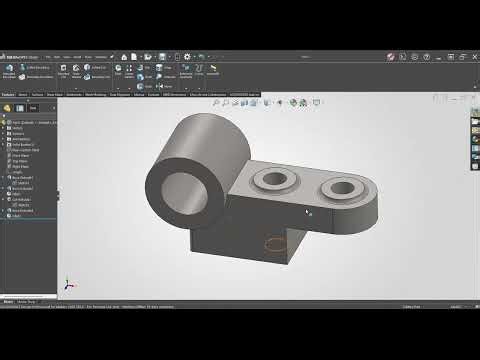Expand the Solid Bodies node
The image size is (480, 360).
pyautogui.click(x=3, y=145)
